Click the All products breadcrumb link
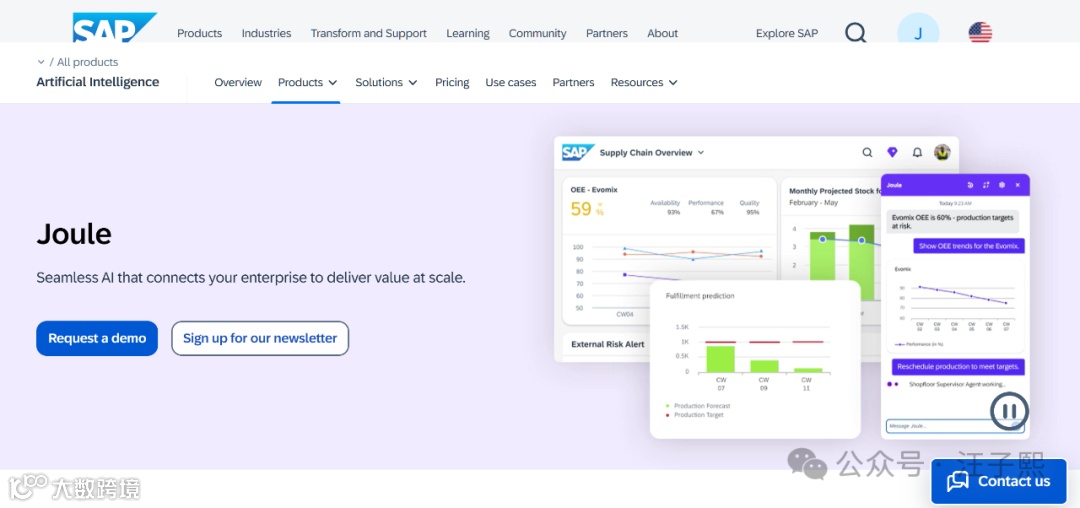Image resolution: width=1080 pixels, height=508 pixels. 87,62
